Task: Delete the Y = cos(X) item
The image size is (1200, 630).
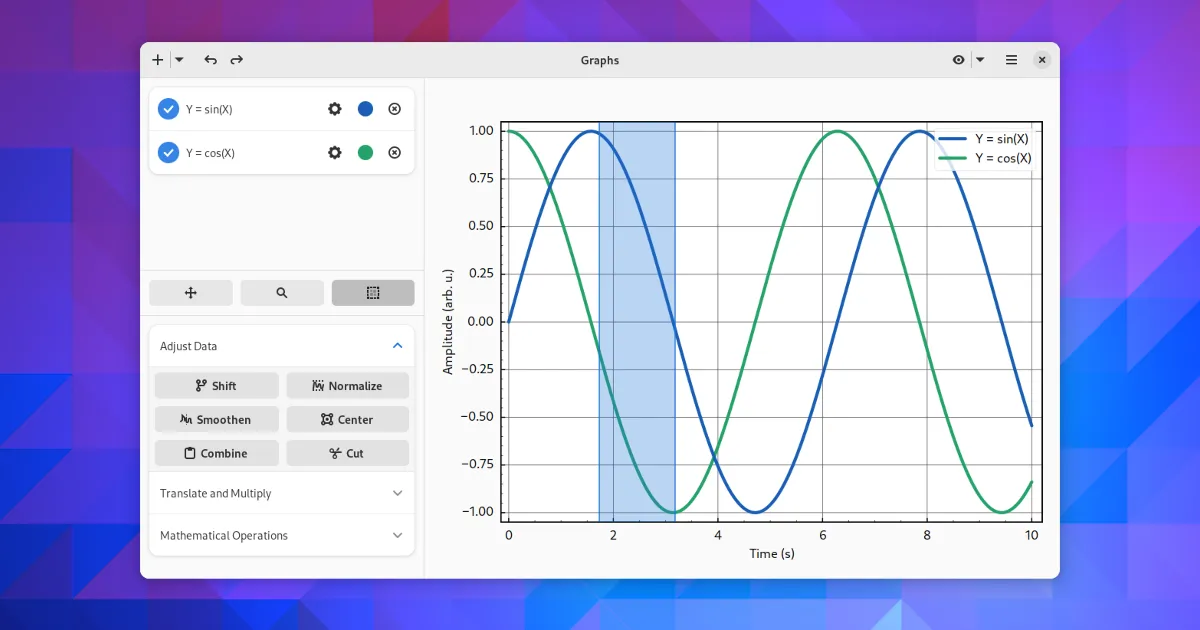Action: coord(394,153)
